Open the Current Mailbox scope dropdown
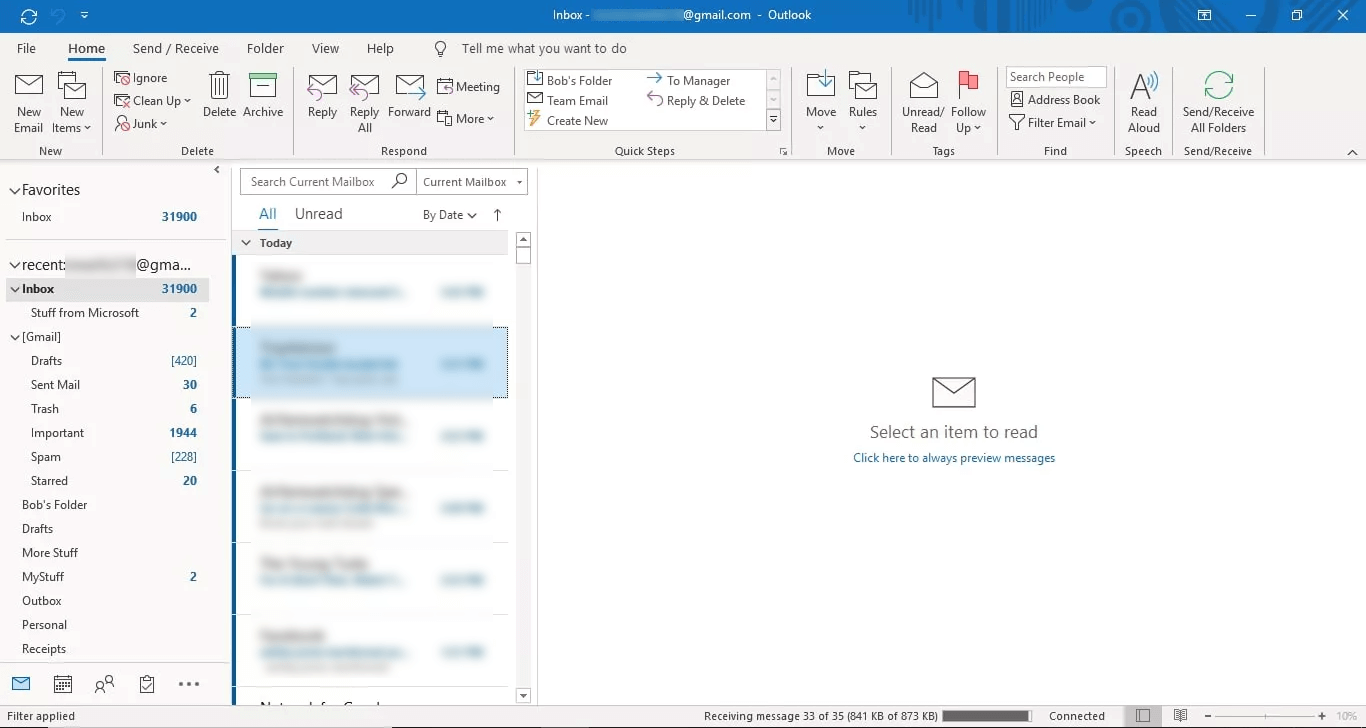 472,182
